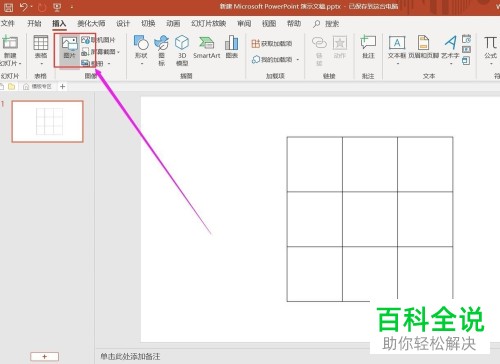This screenshot has width=500, height=364.
Task: Expand the 新建幻灯片 dropdown label
Action: (11, 63)
